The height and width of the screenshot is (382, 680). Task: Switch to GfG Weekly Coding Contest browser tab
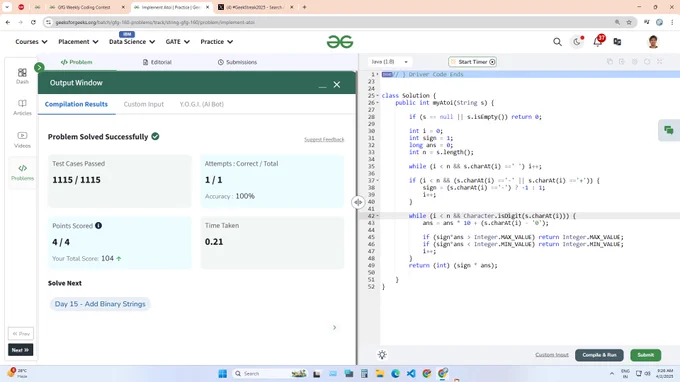coord(86,7)
